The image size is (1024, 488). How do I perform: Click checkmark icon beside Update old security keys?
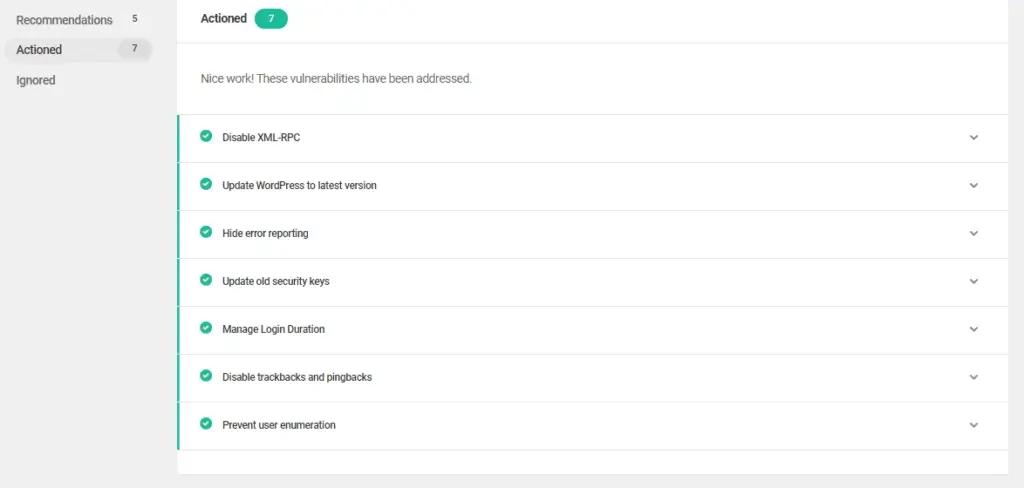coord(206,280)
